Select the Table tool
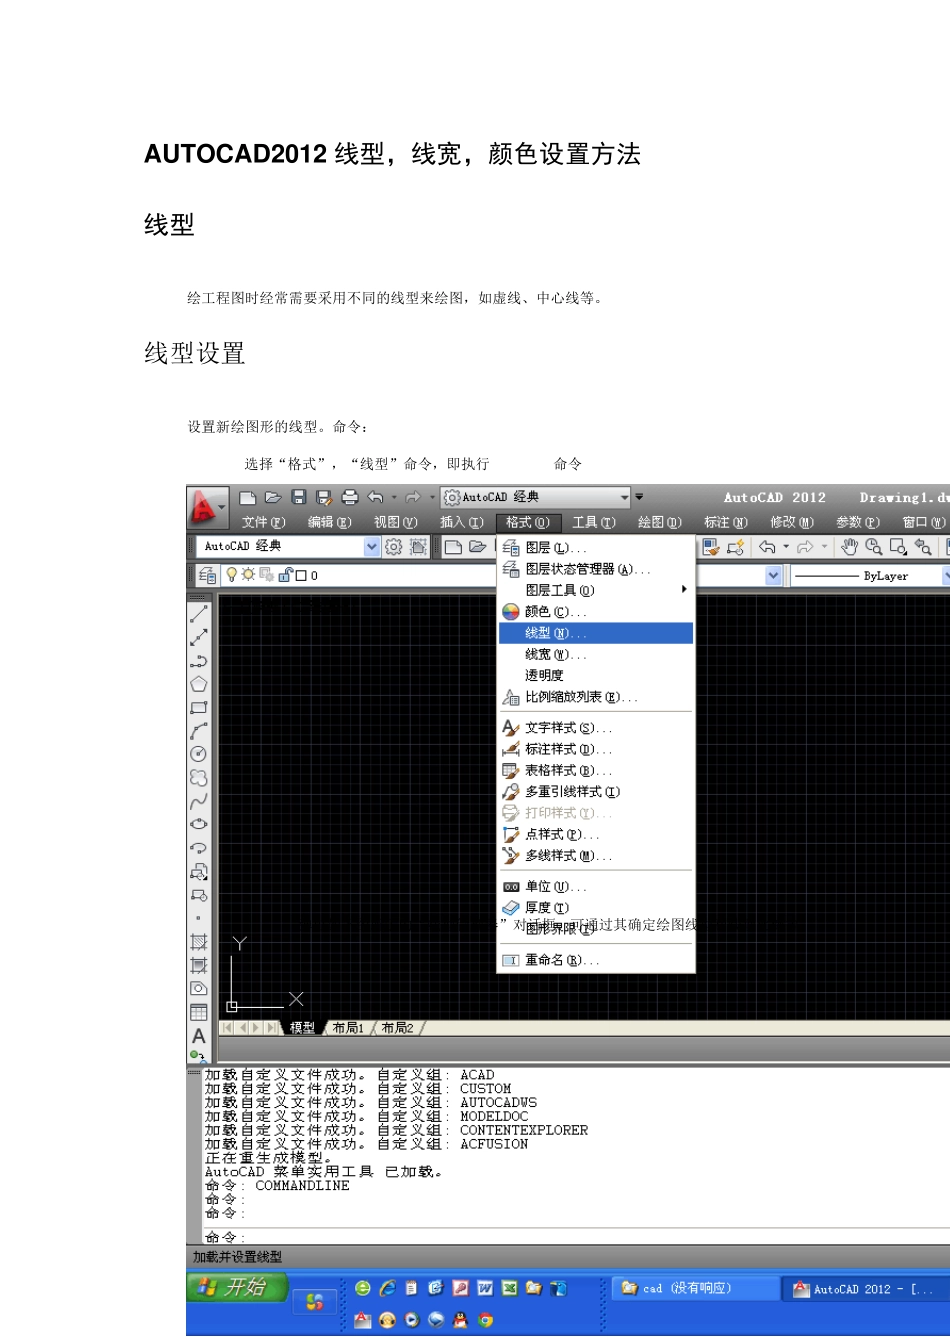 tap(199, 1012)
